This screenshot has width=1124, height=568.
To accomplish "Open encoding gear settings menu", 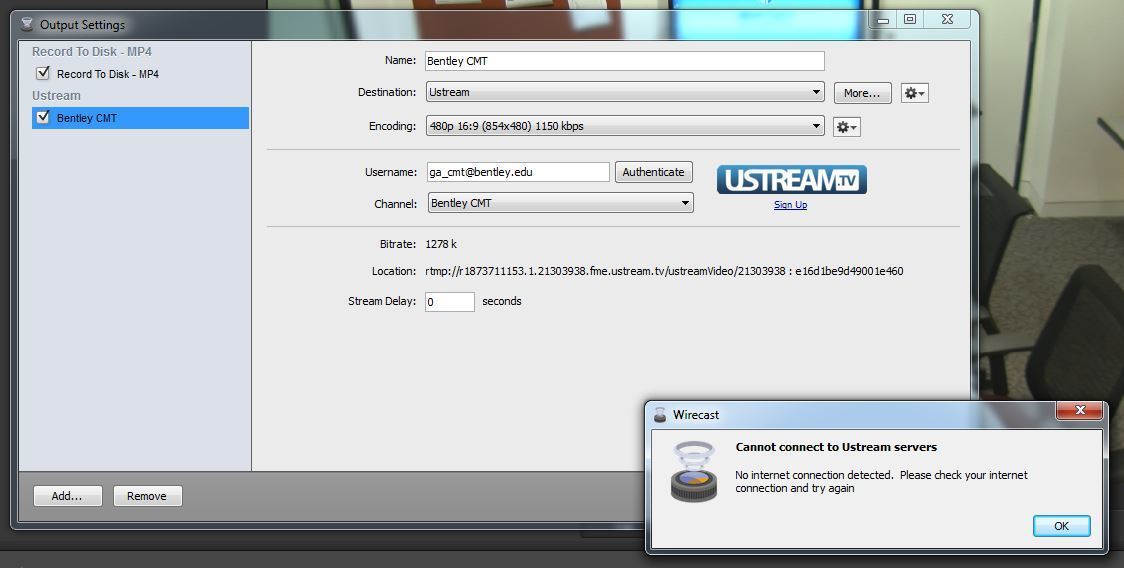I will point(847,127).
